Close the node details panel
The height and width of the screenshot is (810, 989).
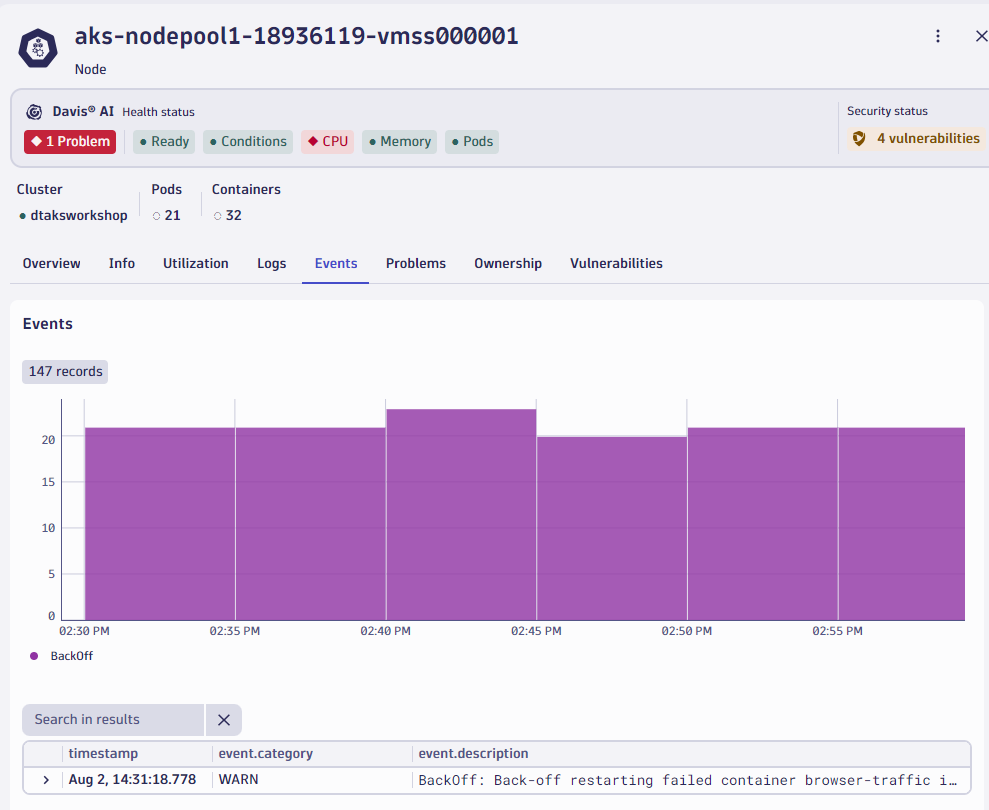980,36
